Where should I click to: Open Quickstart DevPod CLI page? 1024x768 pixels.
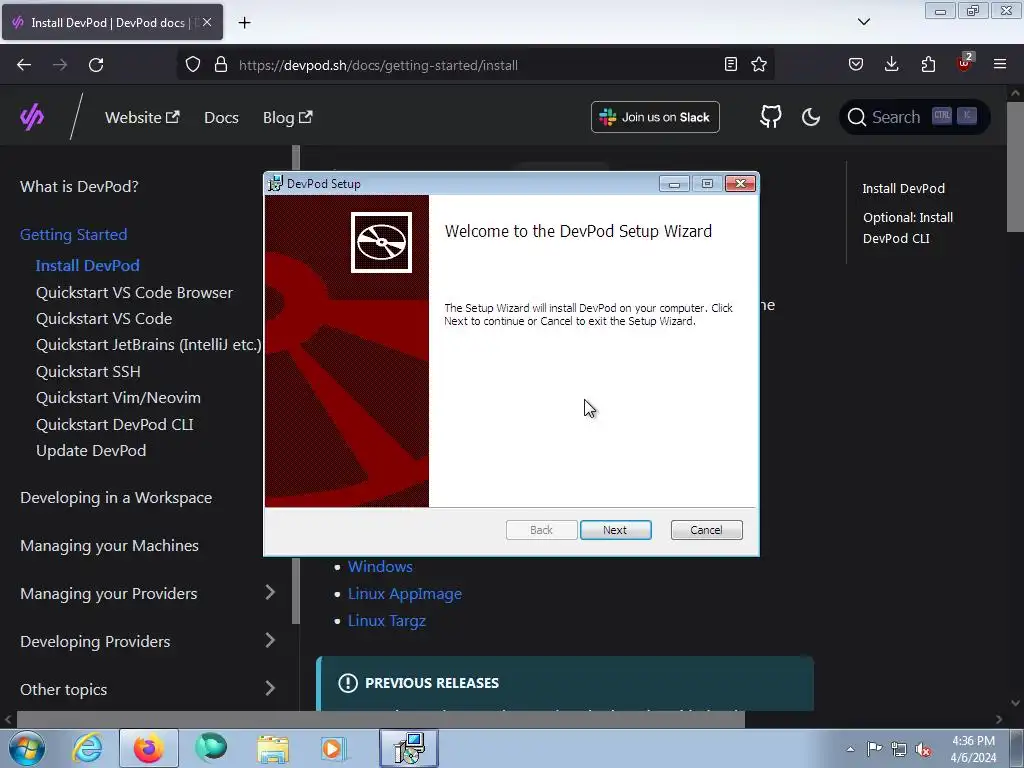pyautogui.click(x=114, y=424)
